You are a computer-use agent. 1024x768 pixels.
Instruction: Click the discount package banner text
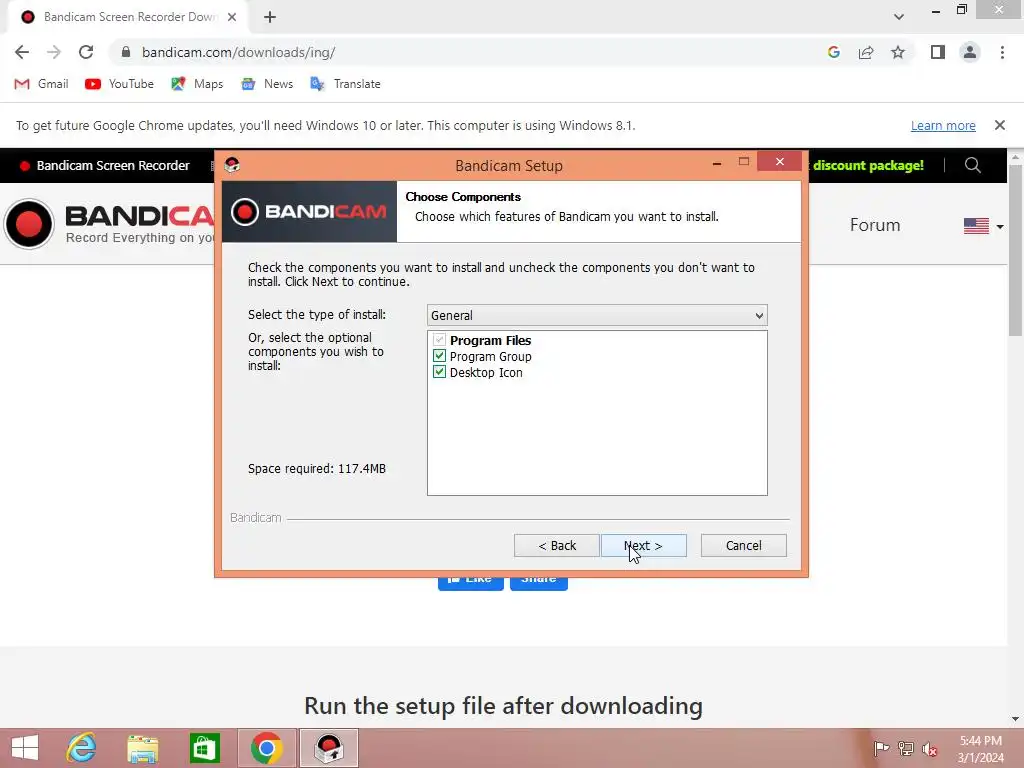pos(868,165)
